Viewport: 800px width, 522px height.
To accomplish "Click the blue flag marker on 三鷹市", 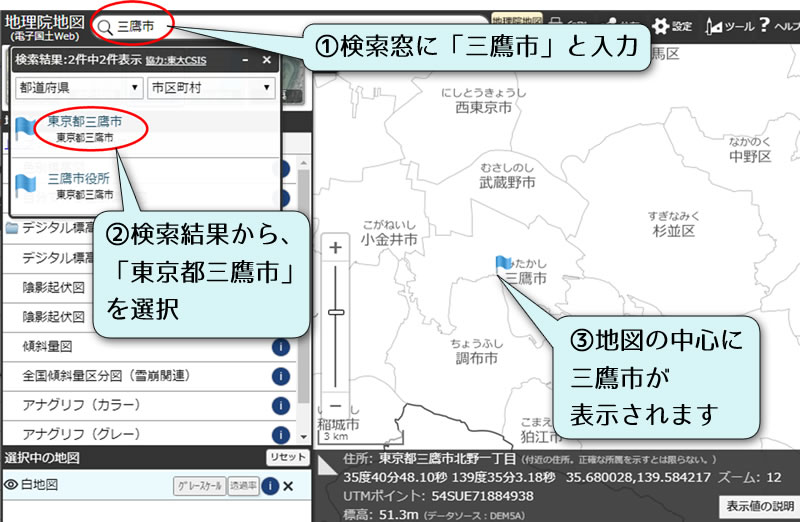I will pos(503,265).
